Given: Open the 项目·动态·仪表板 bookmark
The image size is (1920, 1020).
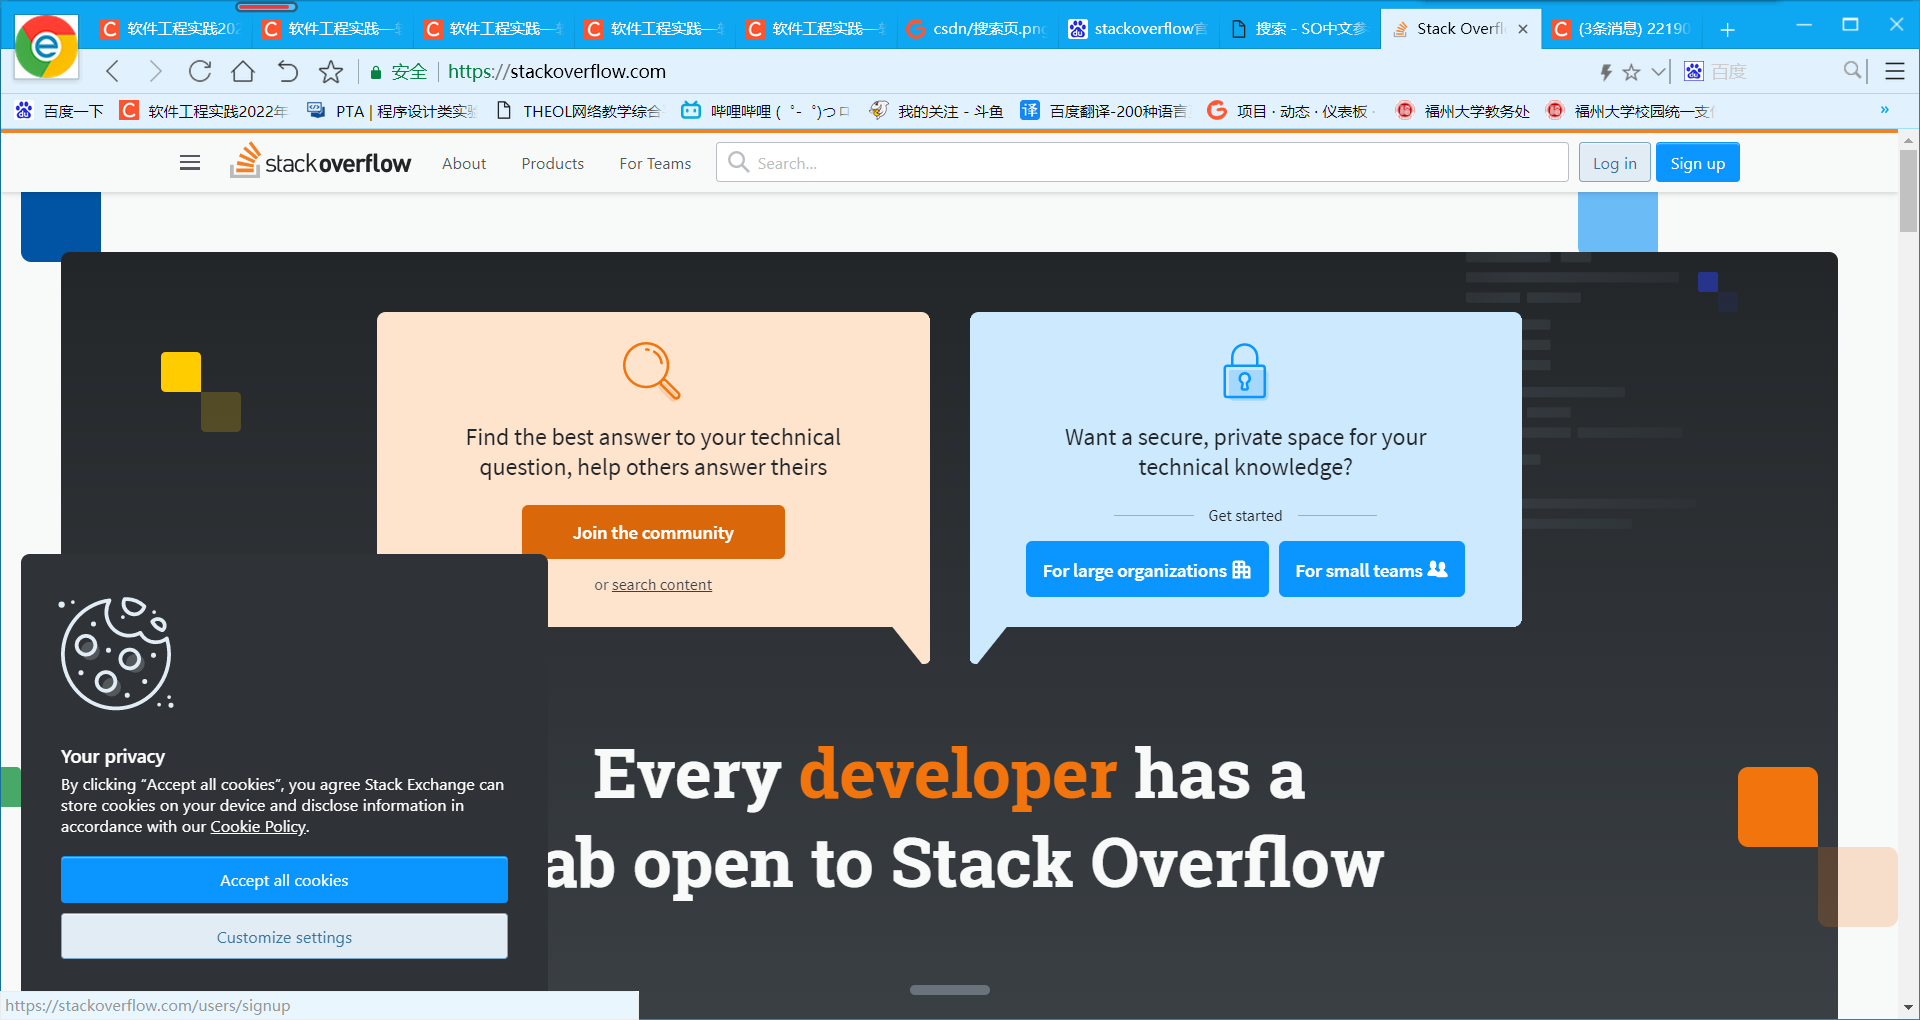Looking at the screenshot, I should [x=1290, y=111].
